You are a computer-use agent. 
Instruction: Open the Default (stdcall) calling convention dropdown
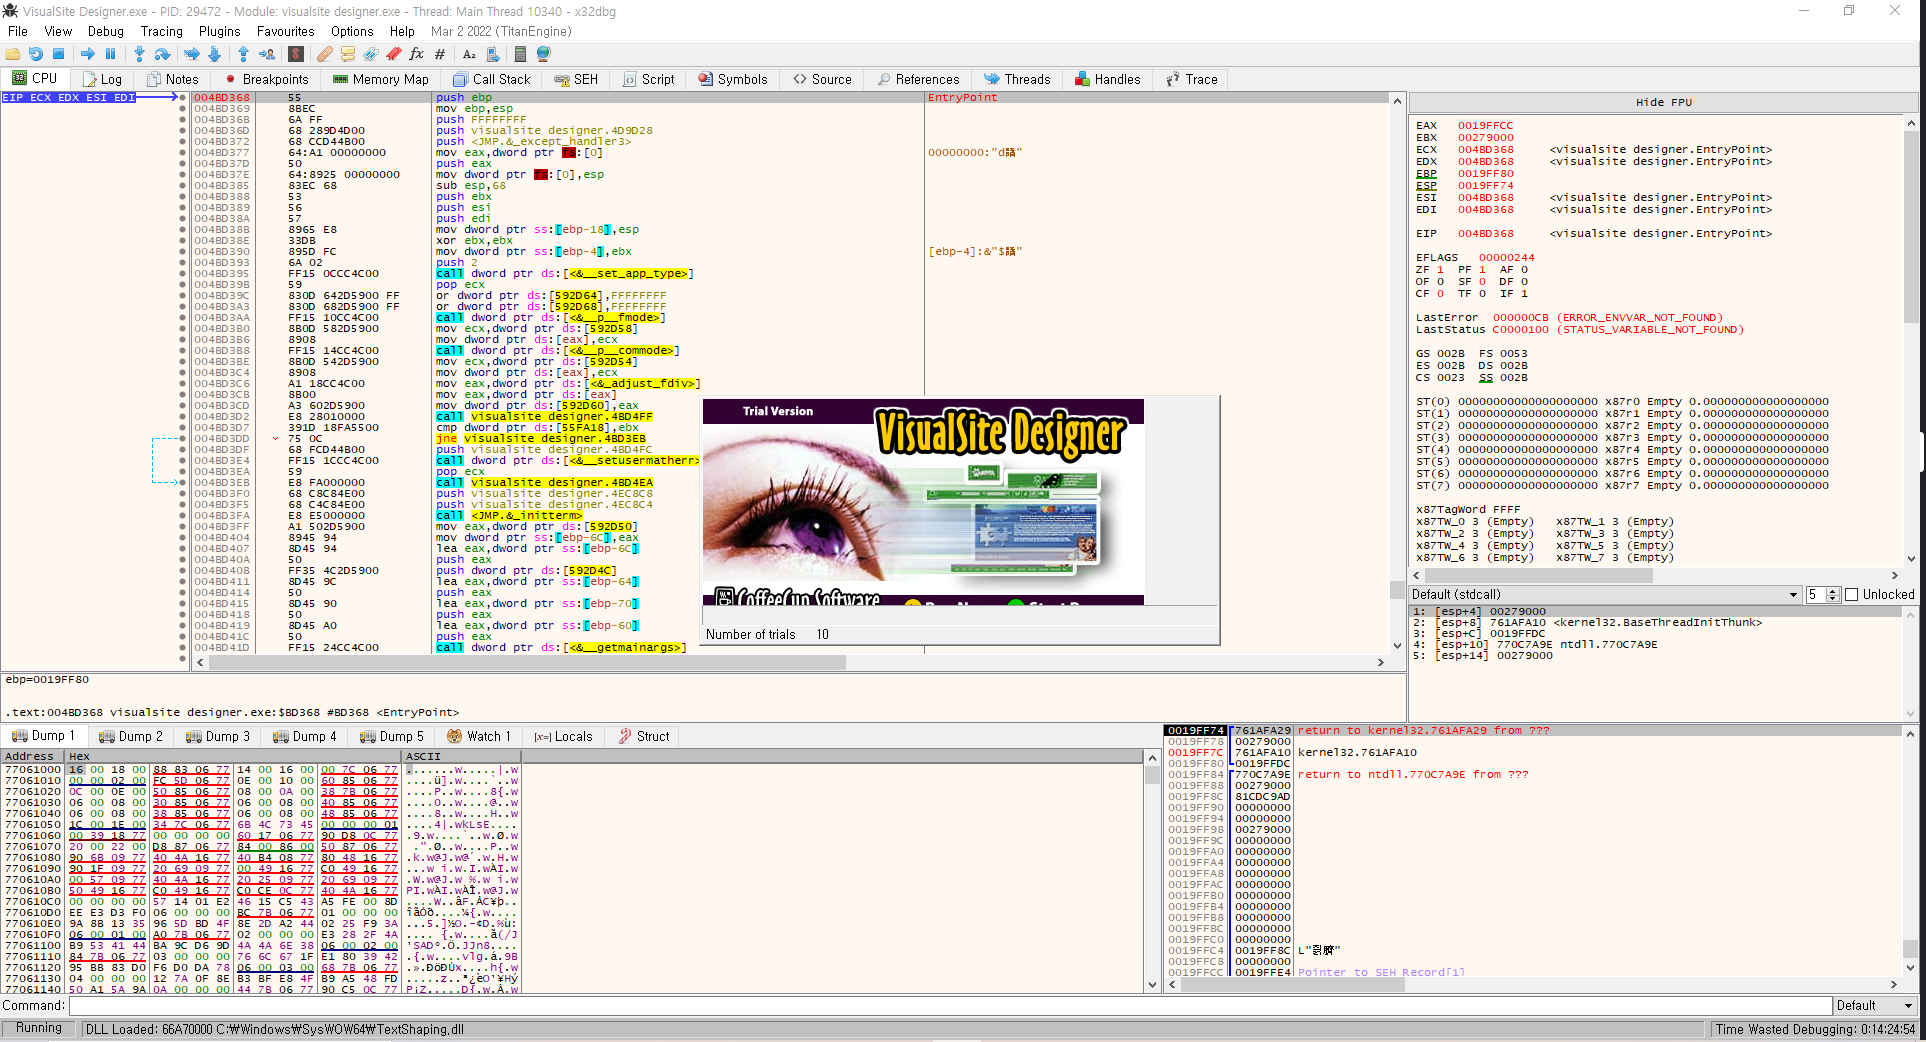pyautogui.click(x=1604, y=594)
